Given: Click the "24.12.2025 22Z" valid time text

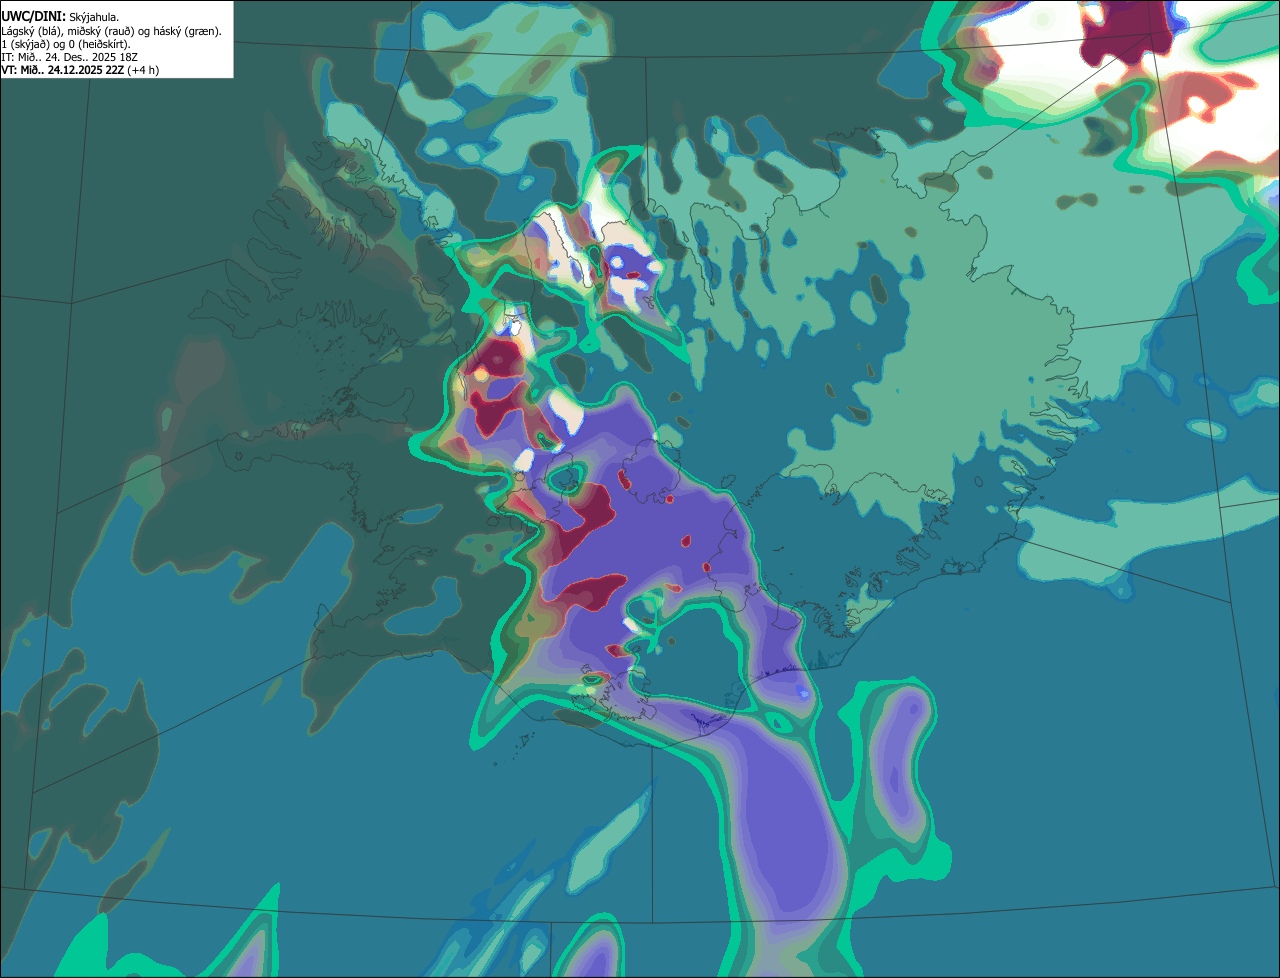Looking at the screenshot, I should [x=86, y=70].
